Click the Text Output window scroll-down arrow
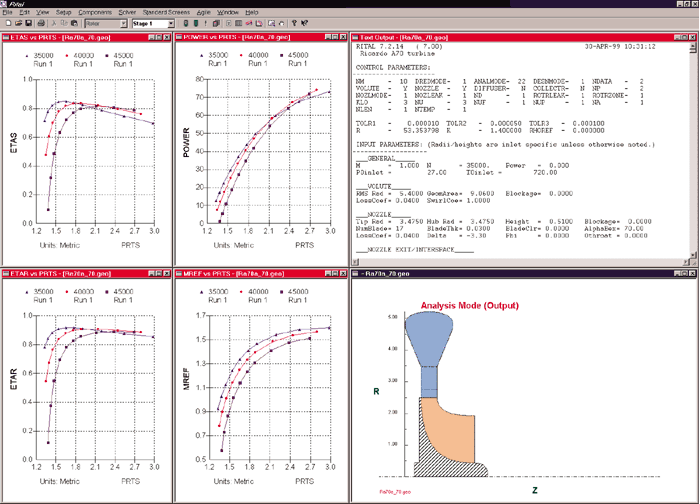The image size is (700, 504). click(693, 255)
